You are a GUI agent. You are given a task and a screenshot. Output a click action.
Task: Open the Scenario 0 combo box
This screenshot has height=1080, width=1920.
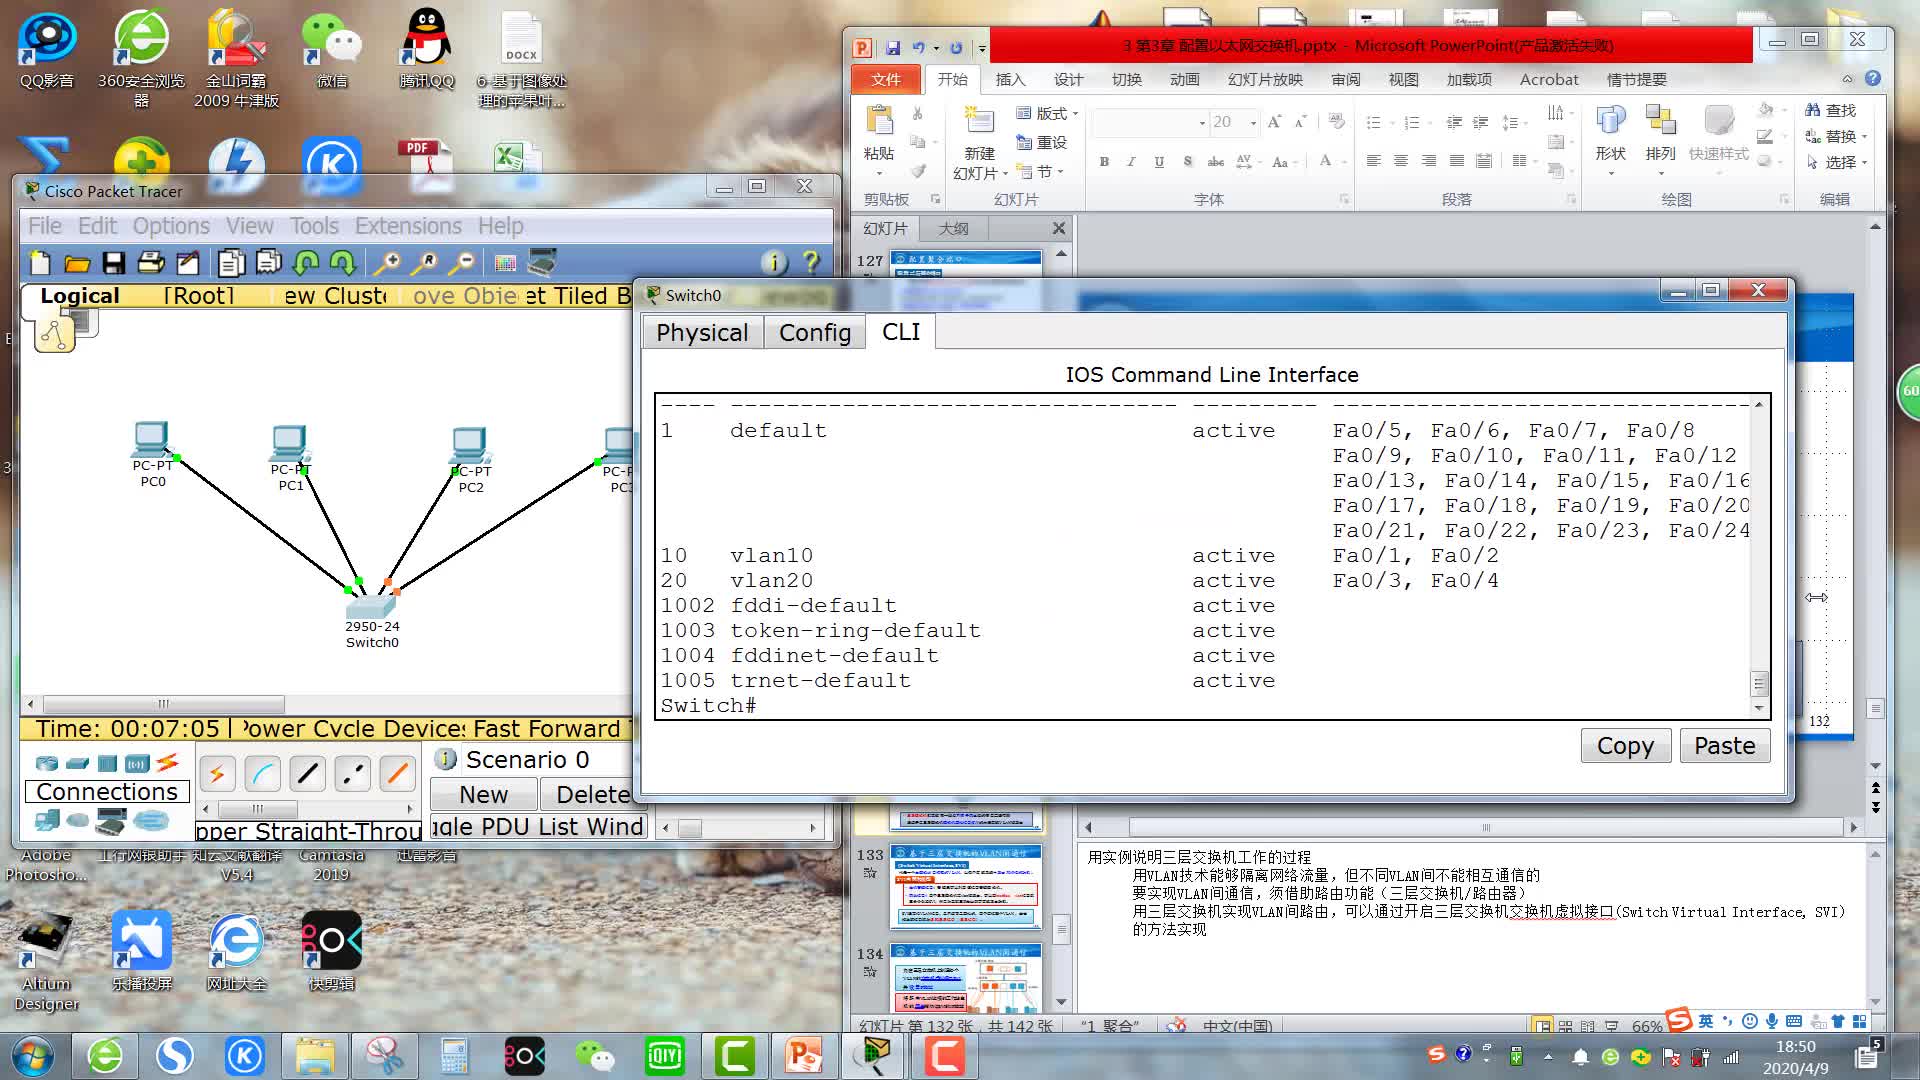point(530,760)
